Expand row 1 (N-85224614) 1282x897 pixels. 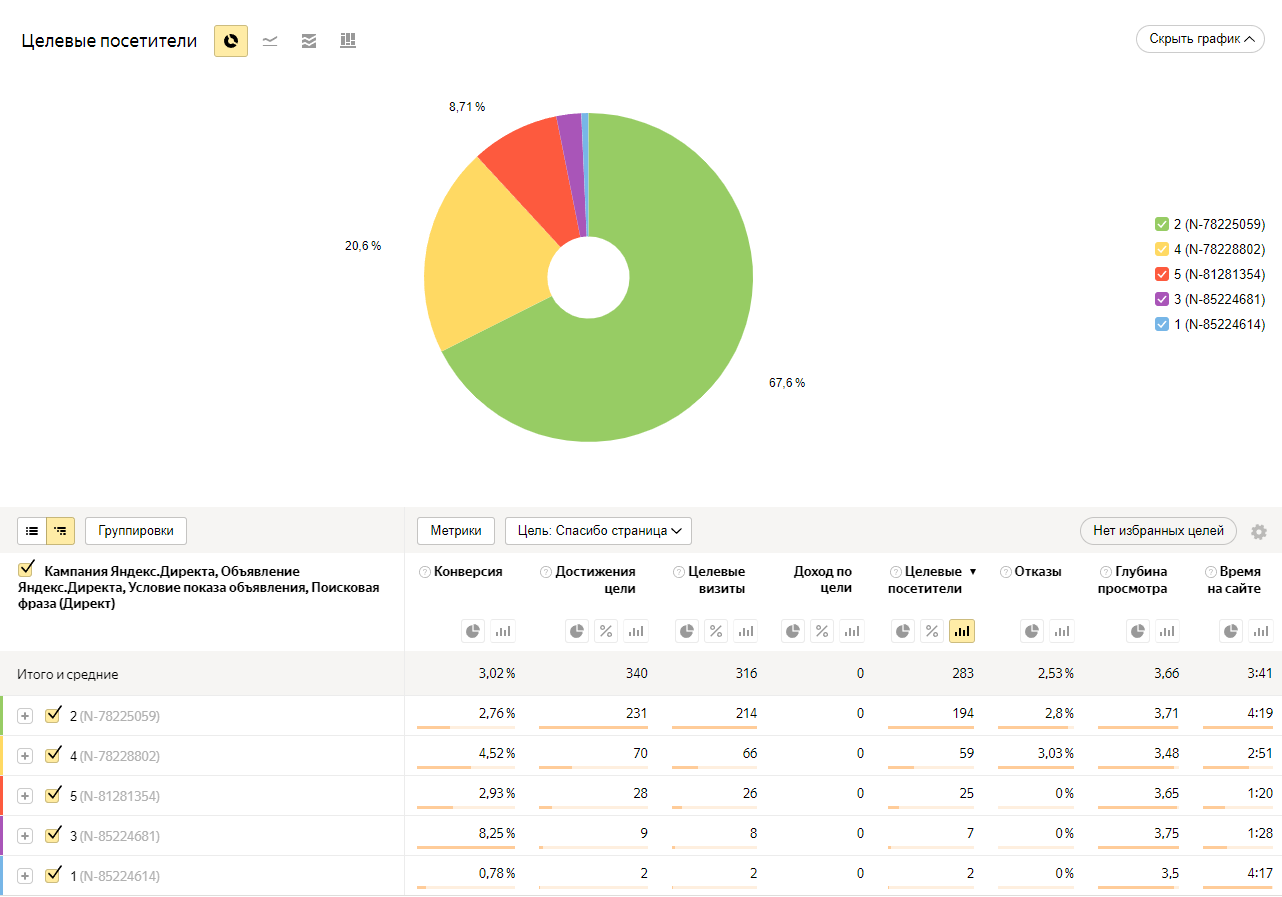[x=25, y=876]
